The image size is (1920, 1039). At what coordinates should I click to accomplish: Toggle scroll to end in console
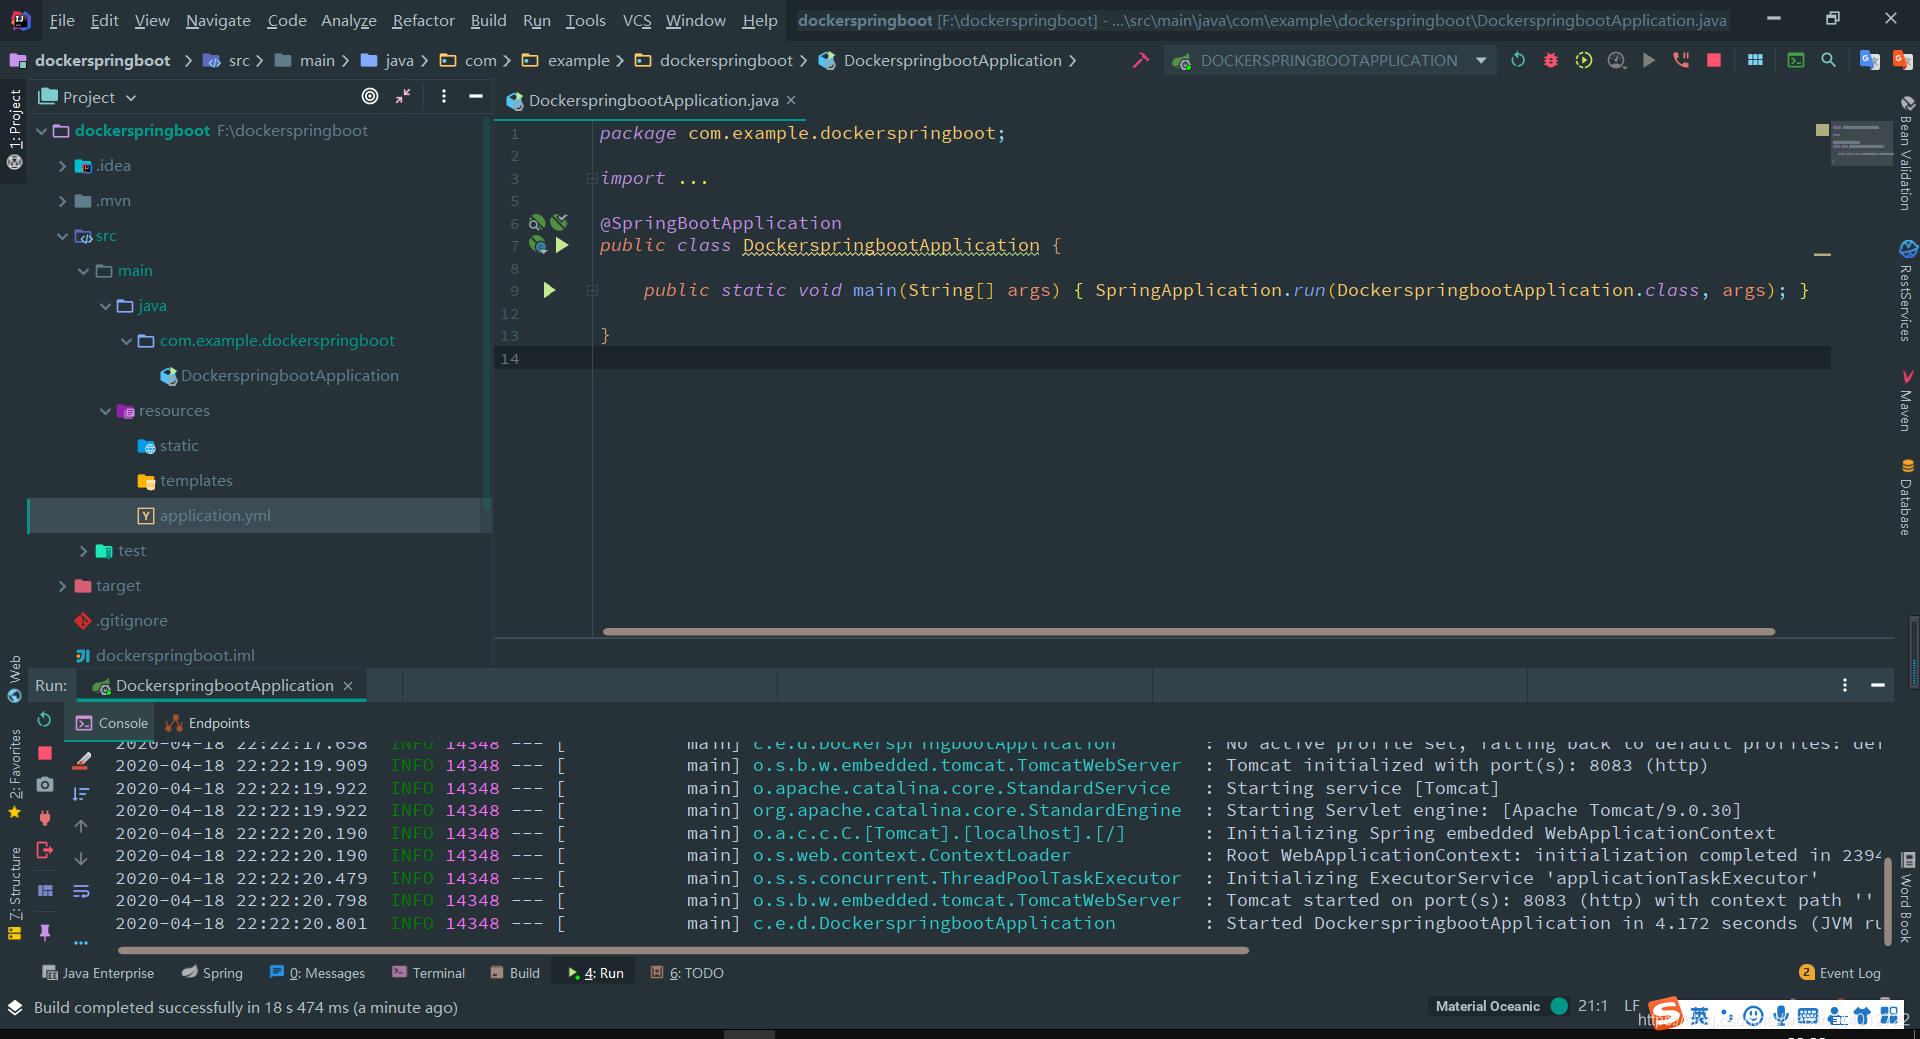tap(81, 793)
